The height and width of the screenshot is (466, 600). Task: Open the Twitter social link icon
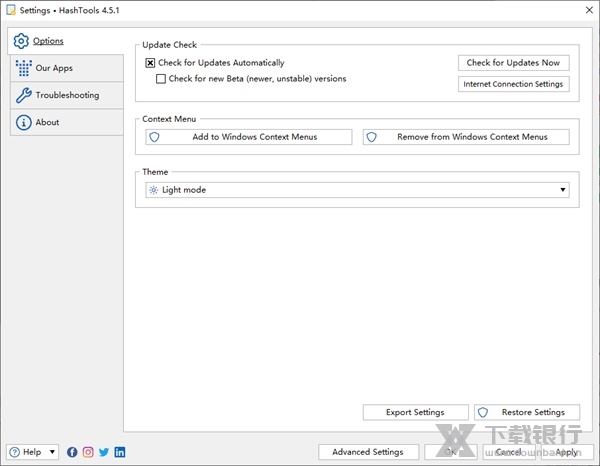point(104,452)
